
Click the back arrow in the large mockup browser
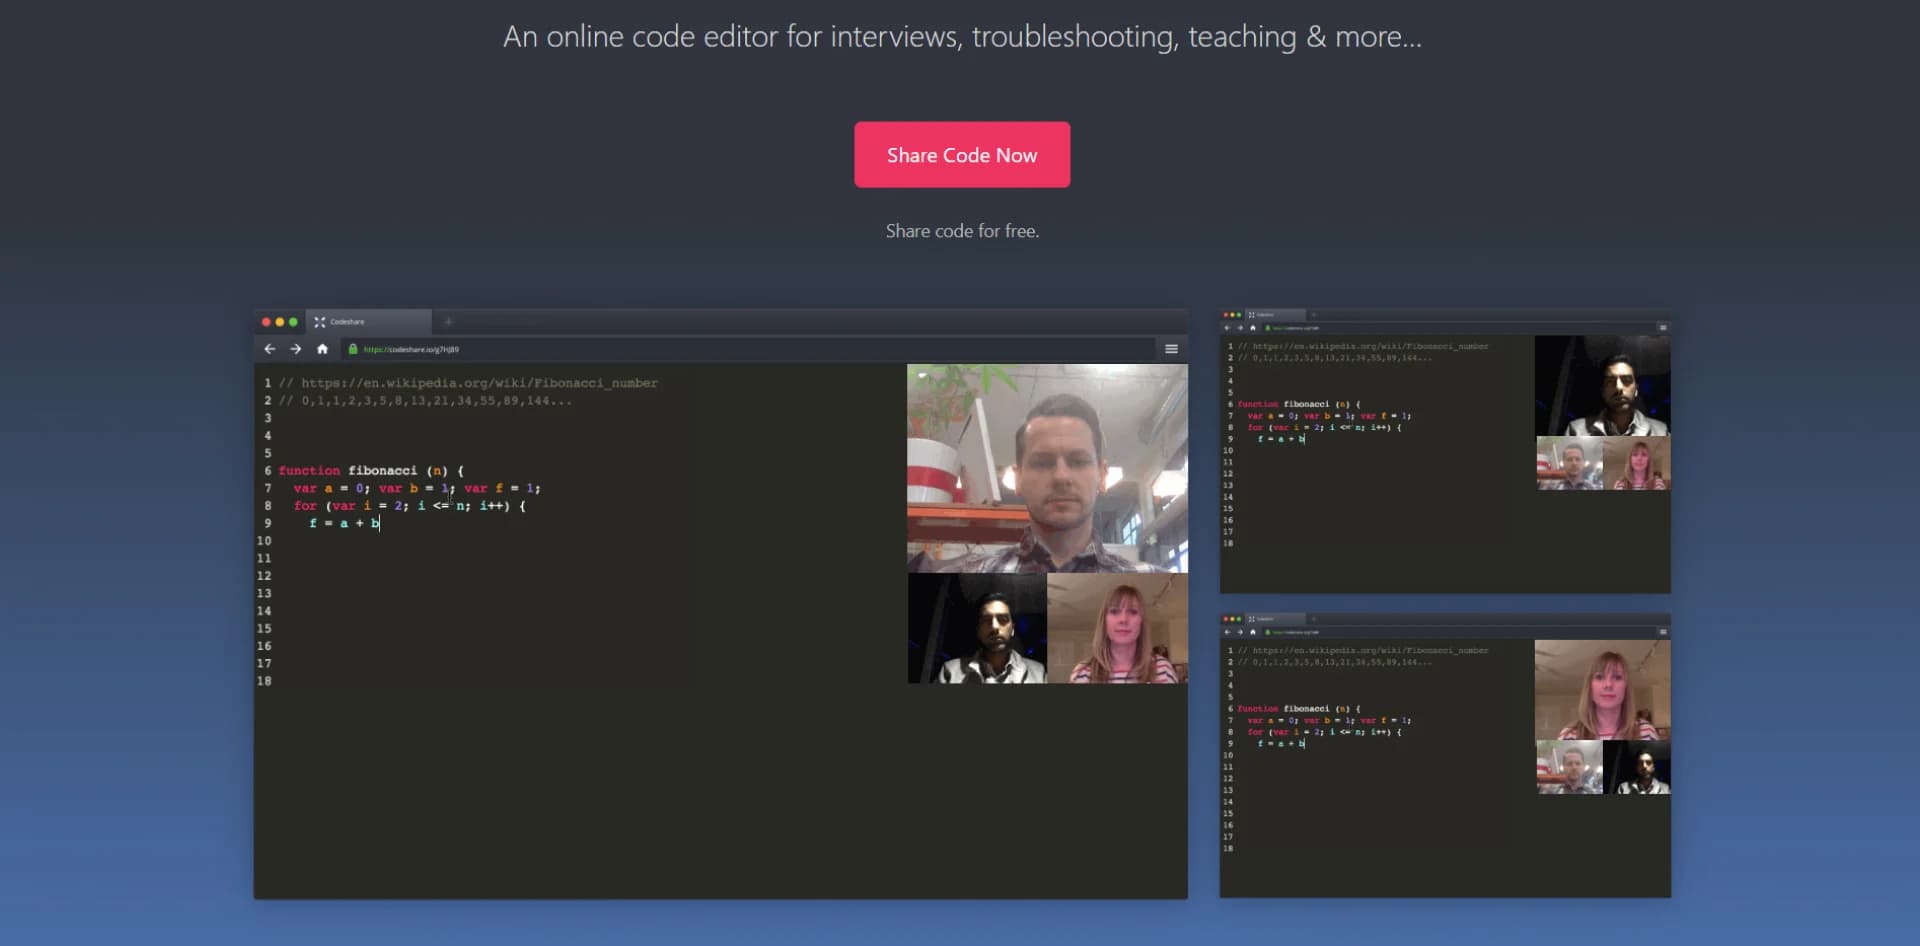[x=269, y=349]
